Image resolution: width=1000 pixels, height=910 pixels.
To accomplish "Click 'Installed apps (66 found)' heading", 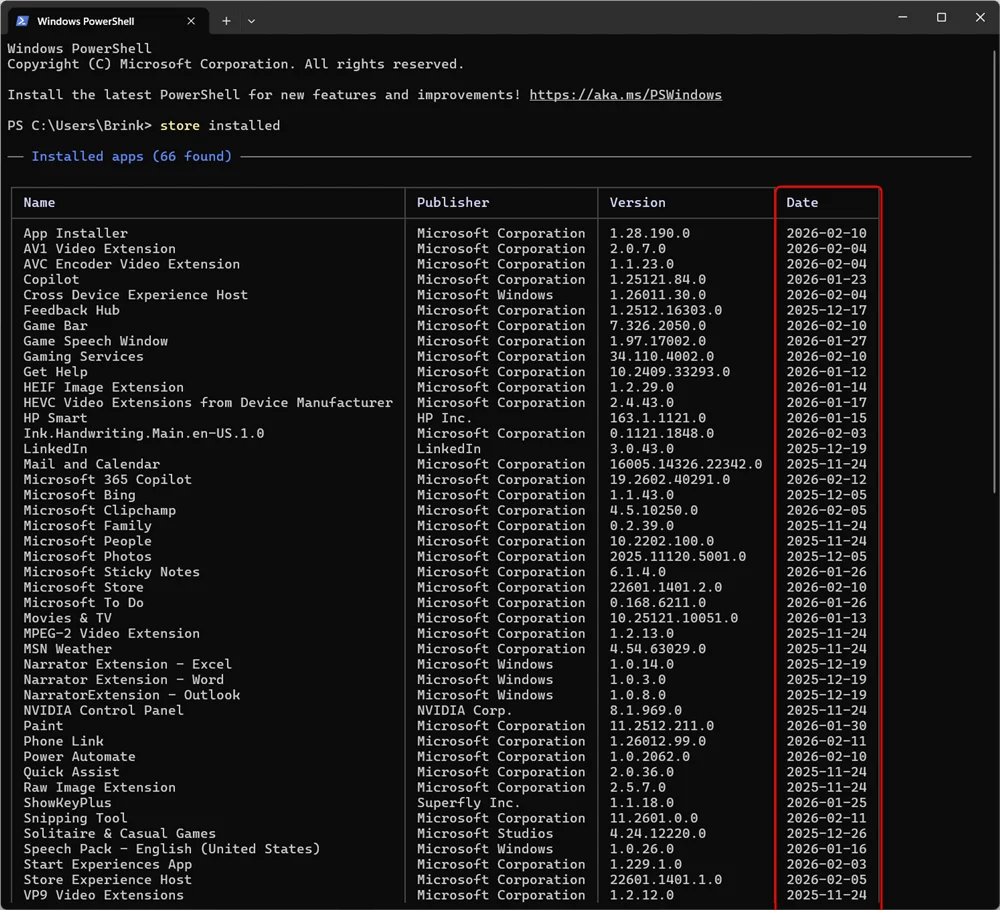I will pyautogui.click(x=132, y=156).
